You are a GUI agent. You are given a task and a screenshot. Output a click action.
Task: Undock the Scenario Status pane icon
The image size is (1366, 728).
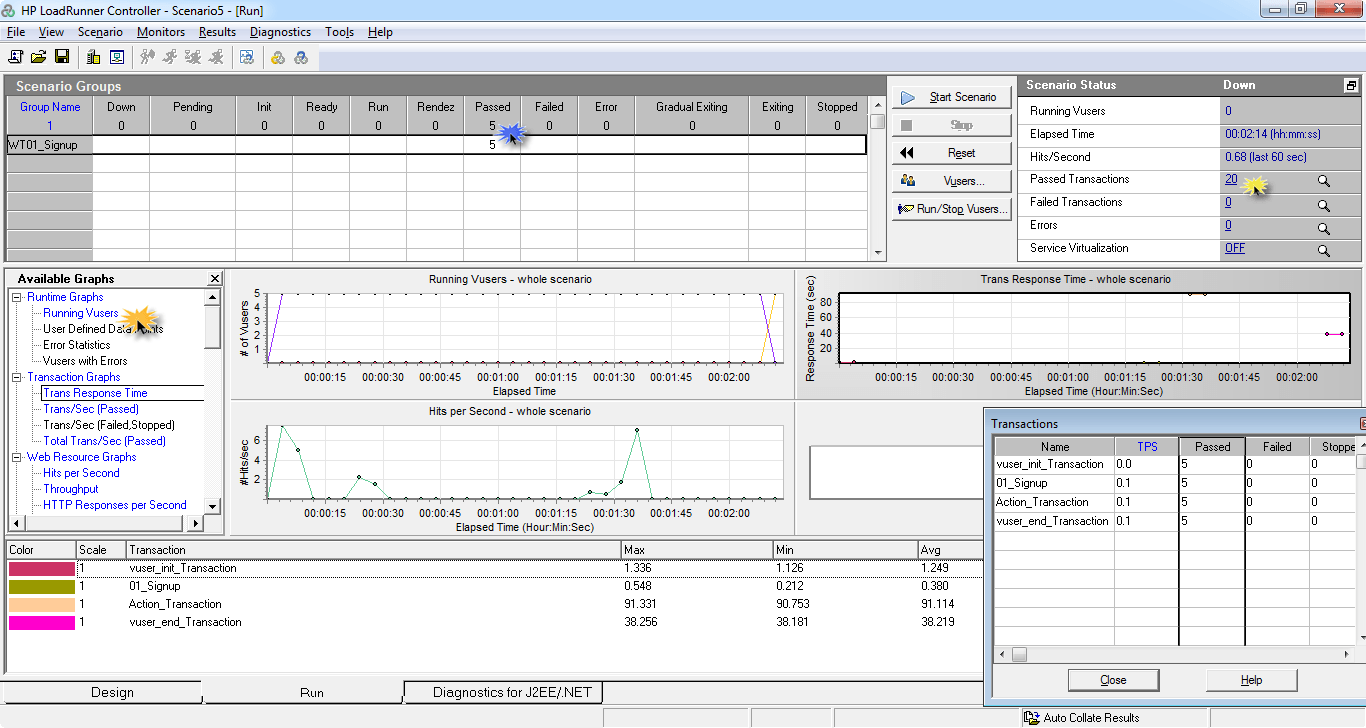click(1351, 86)
